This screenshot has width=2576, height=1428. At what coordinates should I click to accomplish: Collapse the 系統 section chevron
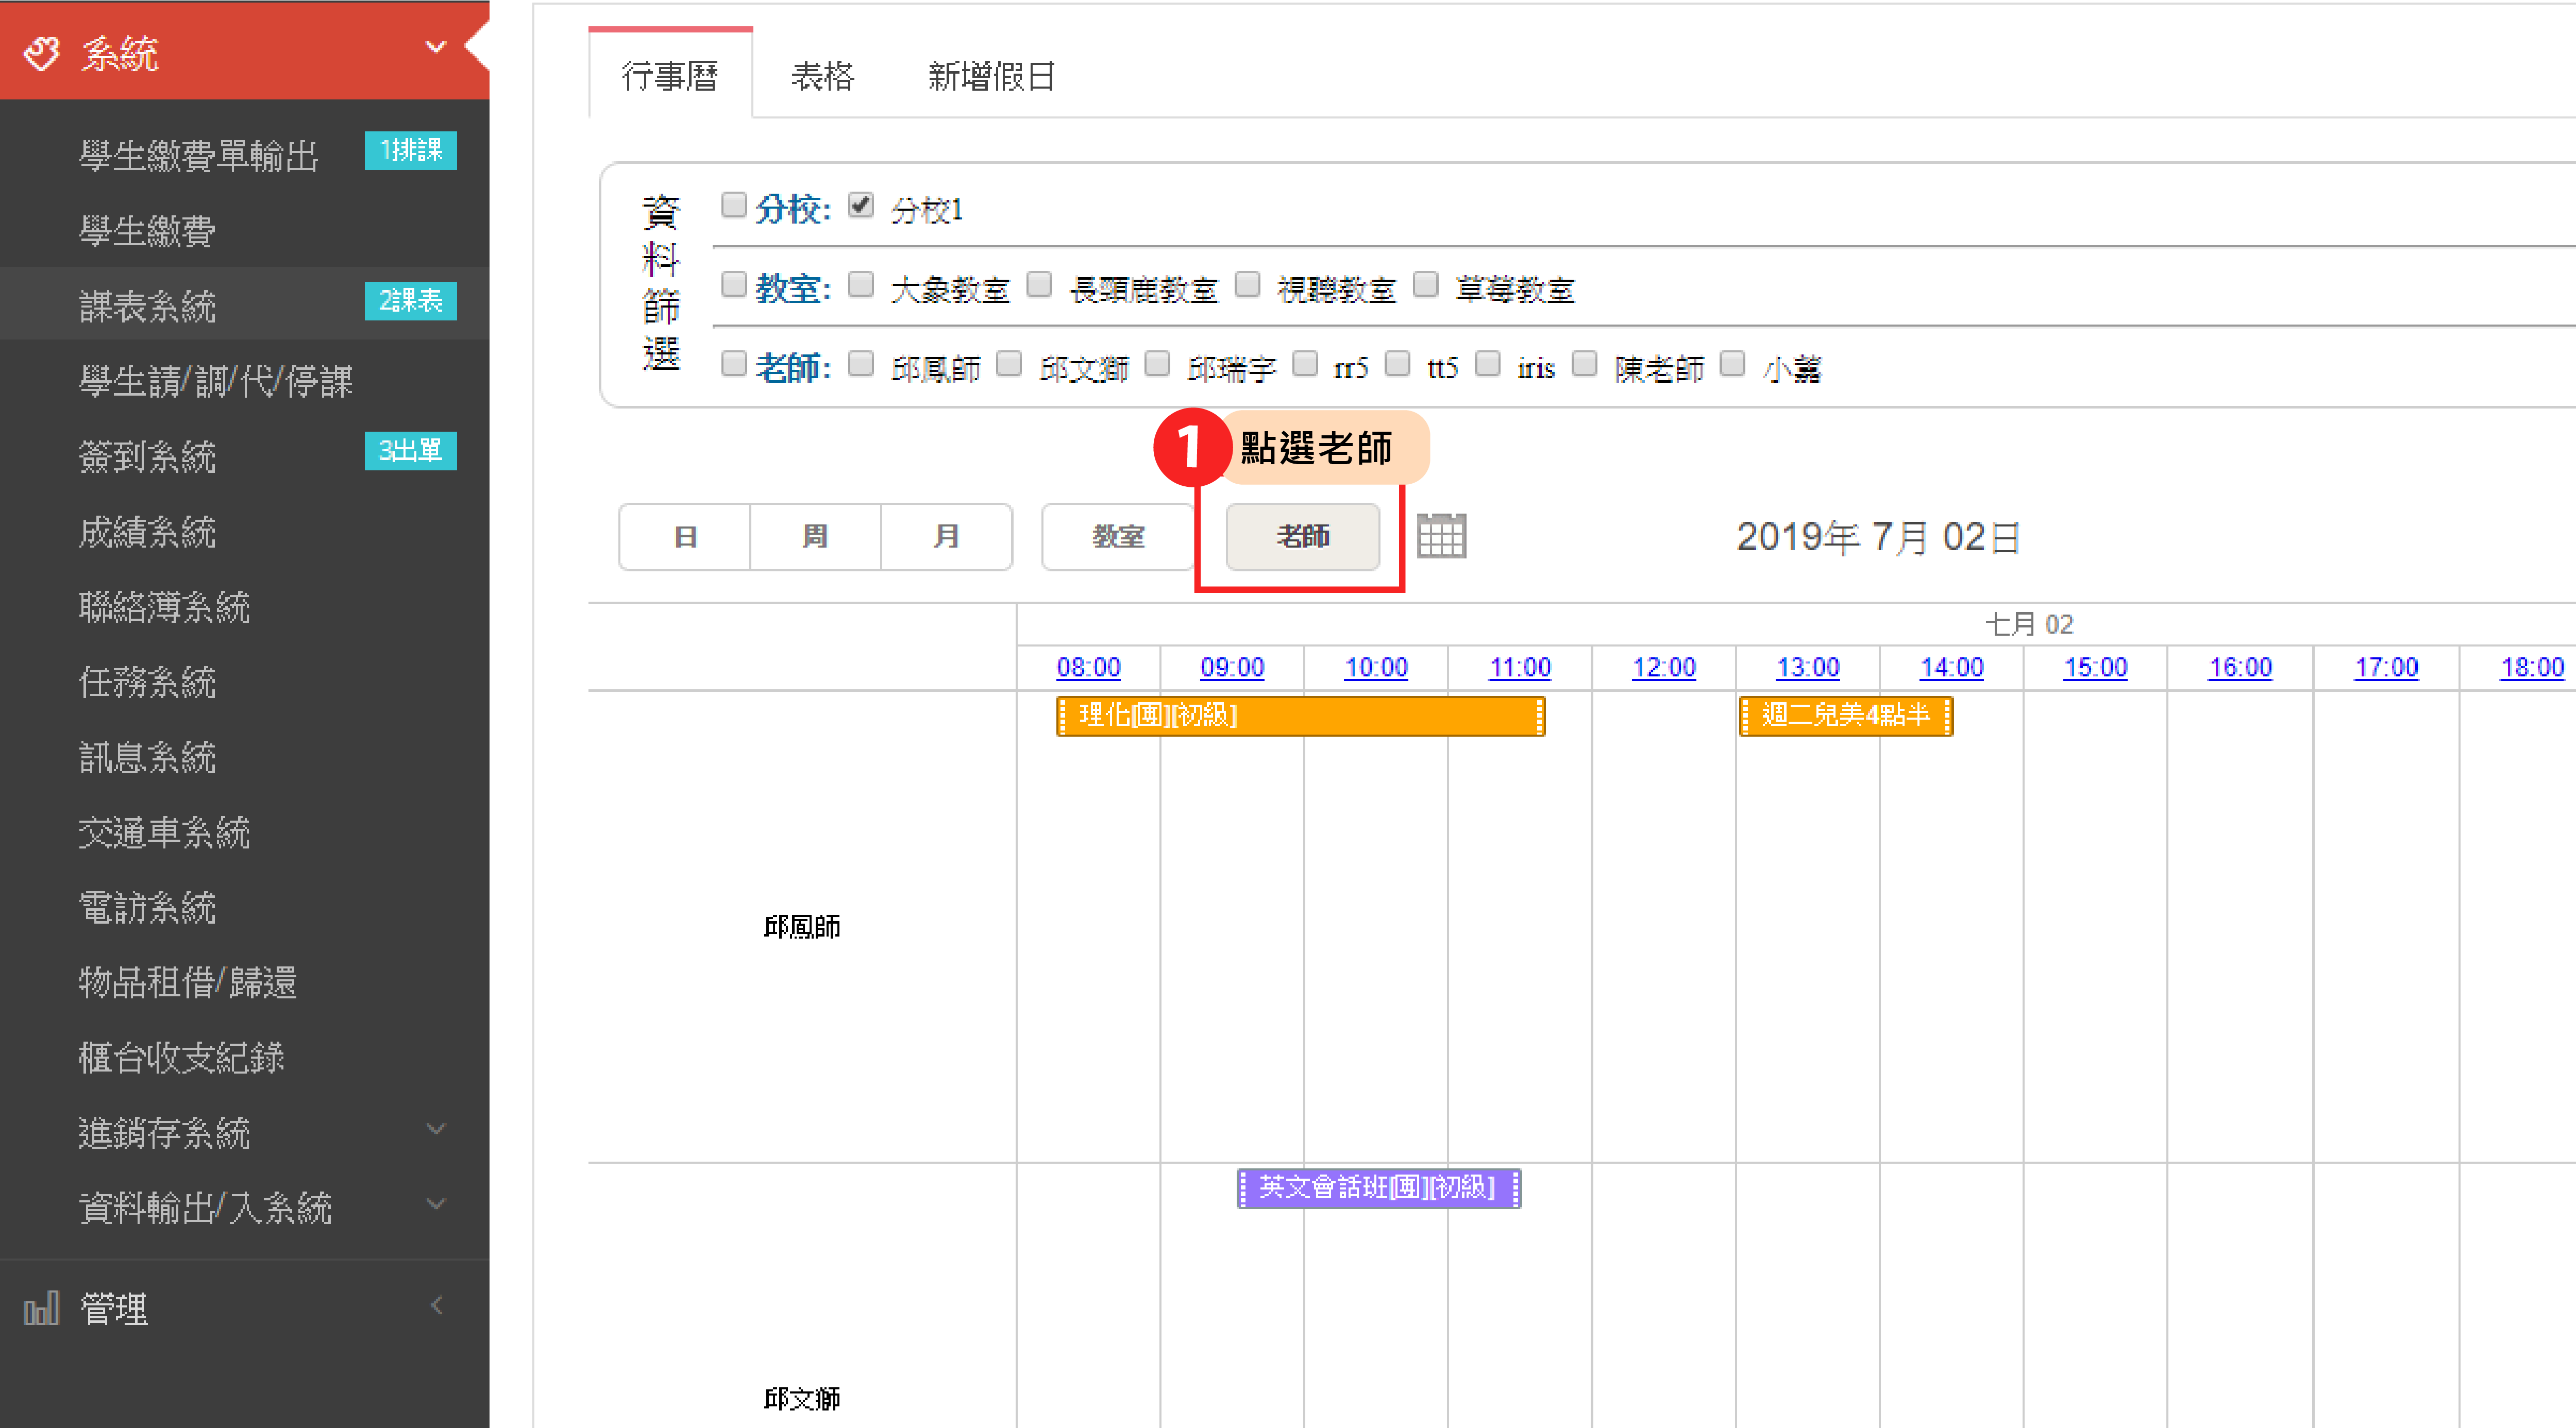pos(436,47)
